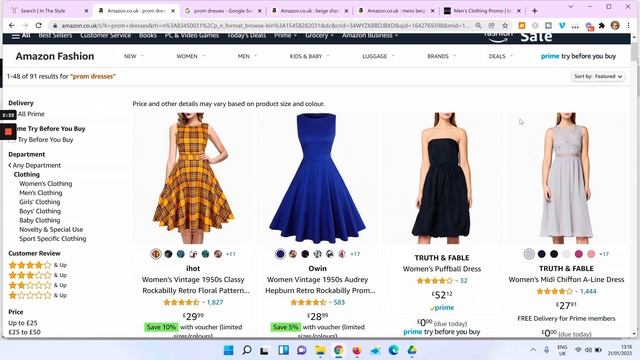The height and width of the screenshot is (360, 640).
Task: Open Microsoft Edge taskbar icon
Action: point(393,350)
